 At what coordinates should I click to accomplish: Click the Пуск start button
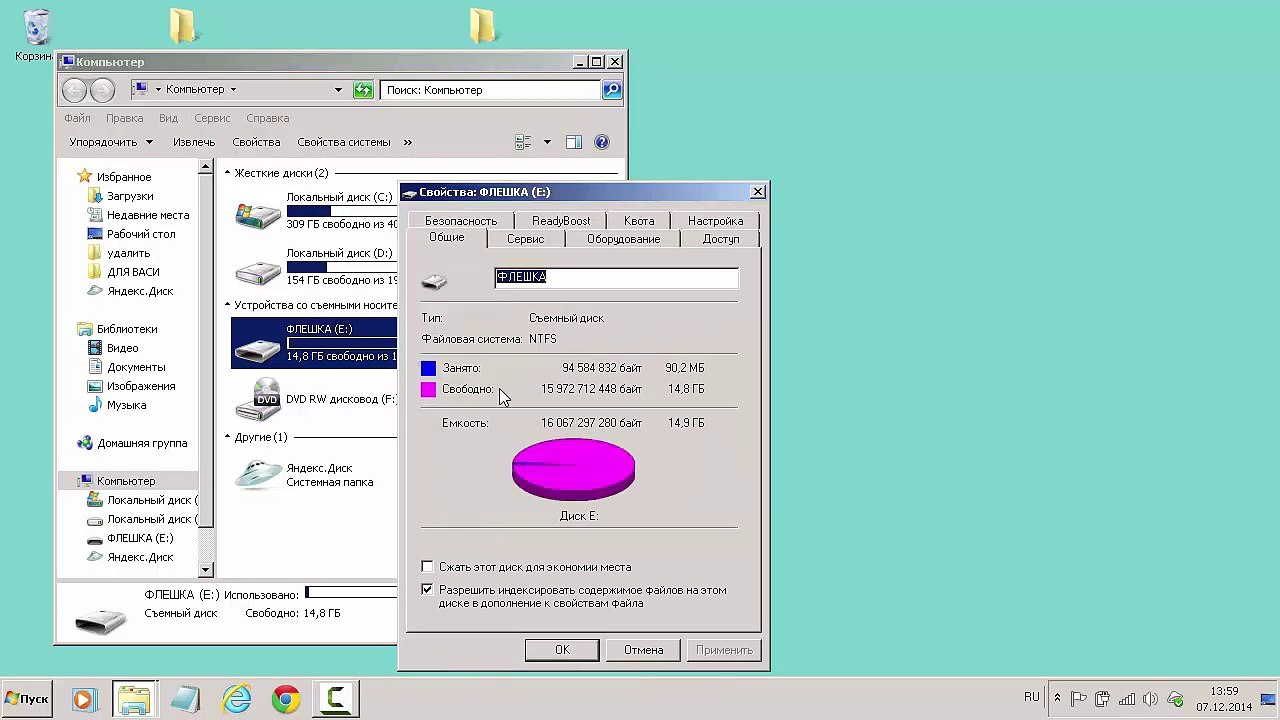coord(27,699)
